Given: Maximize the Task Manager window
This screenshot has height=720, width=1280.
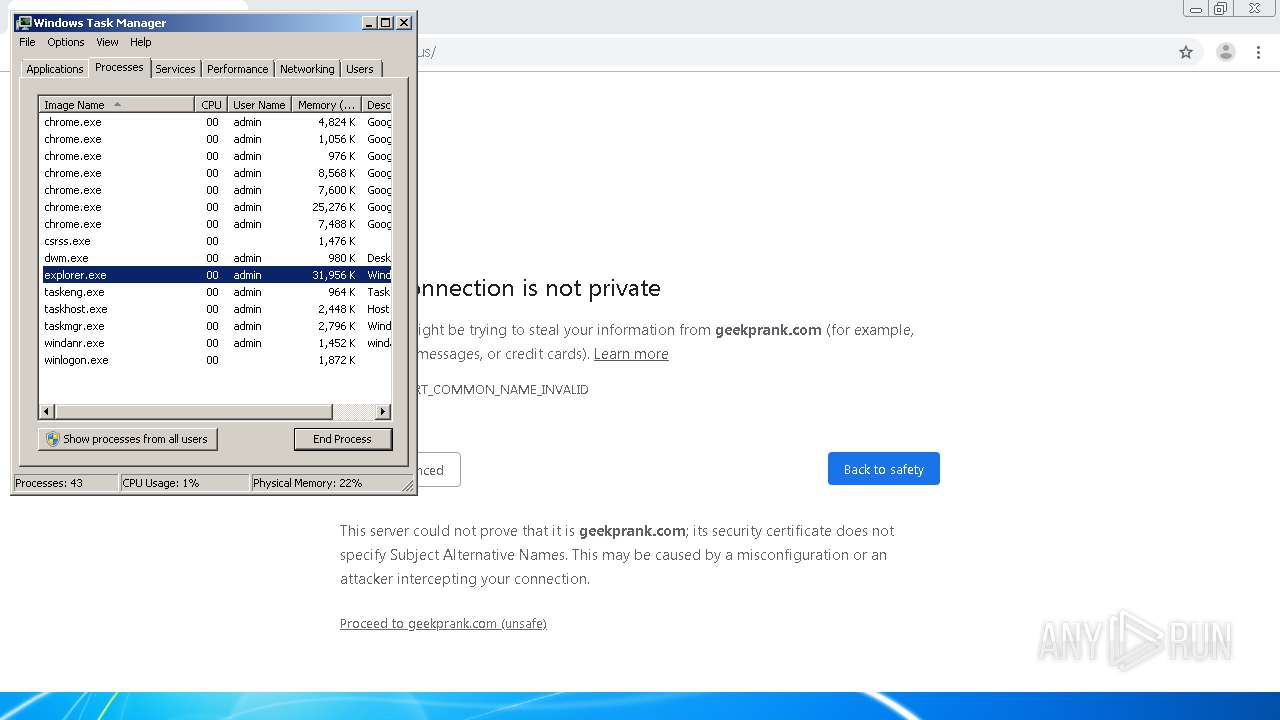Looking at the screenshot, I should tap(386, 23).
